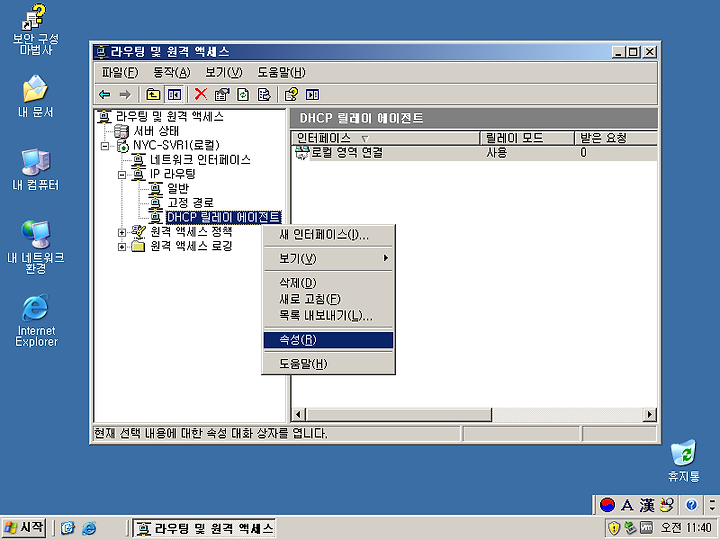720x540 pixels.
Task: Open the language bar options dropdown arrow
Action: [712, 506]
